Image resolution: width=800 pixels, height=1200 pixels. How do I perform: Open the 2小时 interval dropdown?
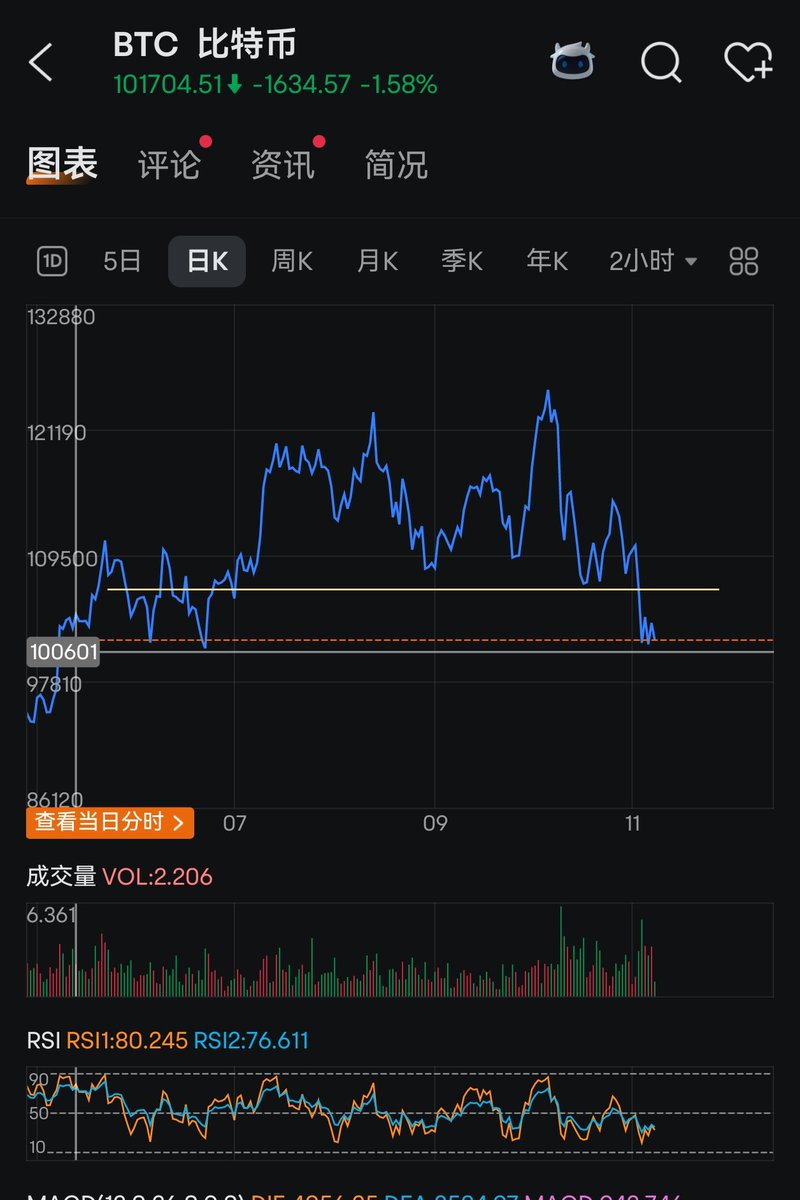(x=653, y=262)
